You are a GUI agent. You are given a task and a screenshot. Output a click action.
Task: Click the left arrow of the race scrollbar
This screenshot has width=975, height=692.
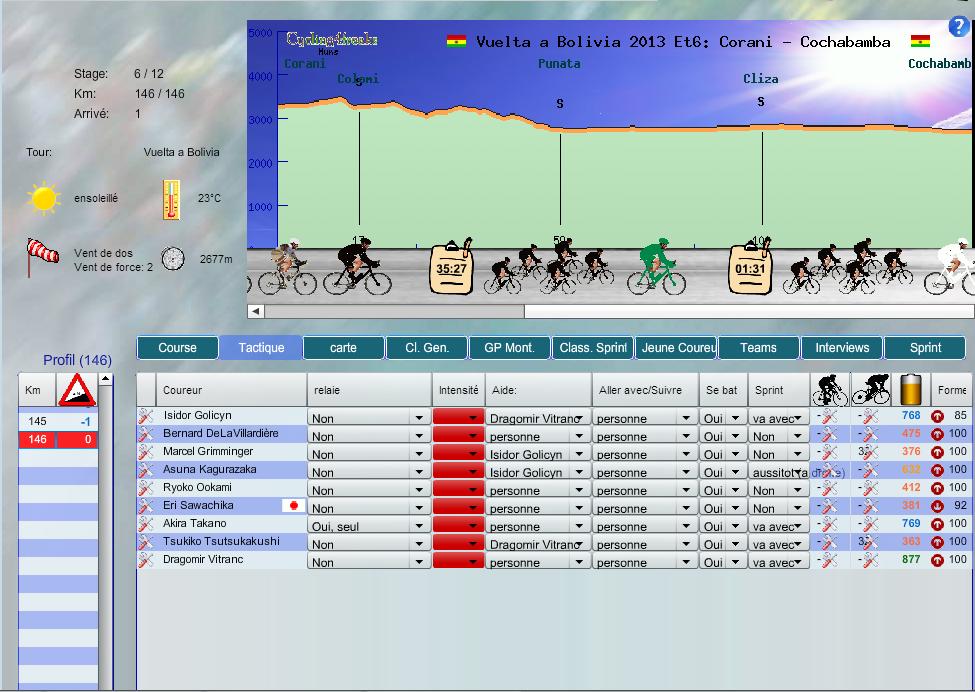click(256, 311)
